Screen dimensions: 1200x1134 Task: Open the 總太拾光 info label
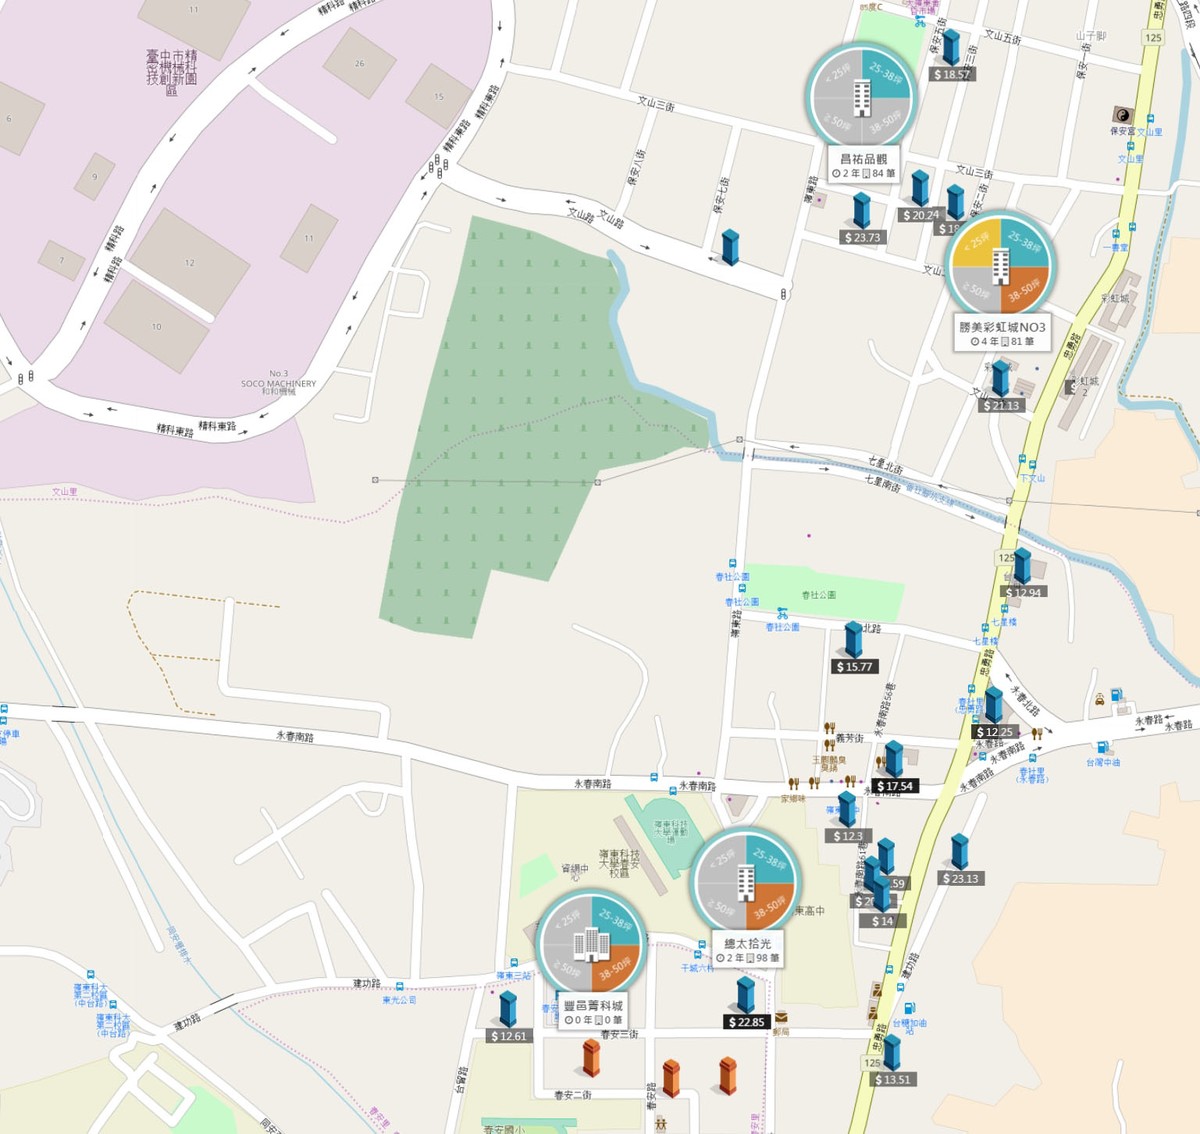[748, 950]
